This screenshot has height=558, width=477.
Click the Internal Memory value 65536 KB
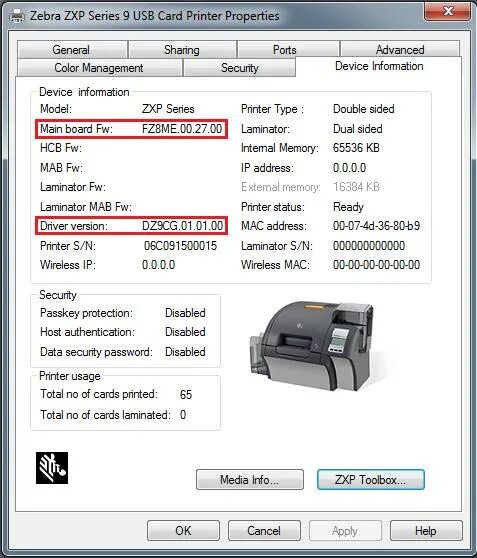[x=356, y=148]
